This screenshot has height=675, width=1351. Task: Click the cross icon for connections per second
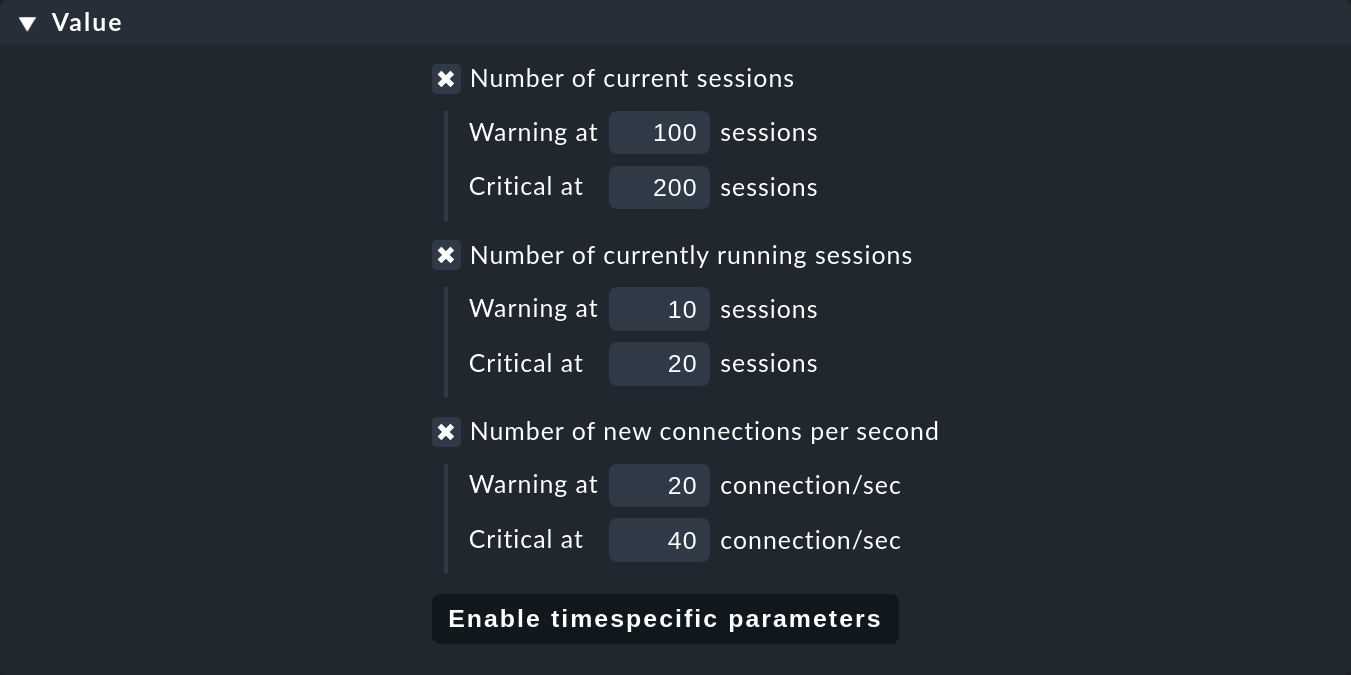[x=446, y=432]
